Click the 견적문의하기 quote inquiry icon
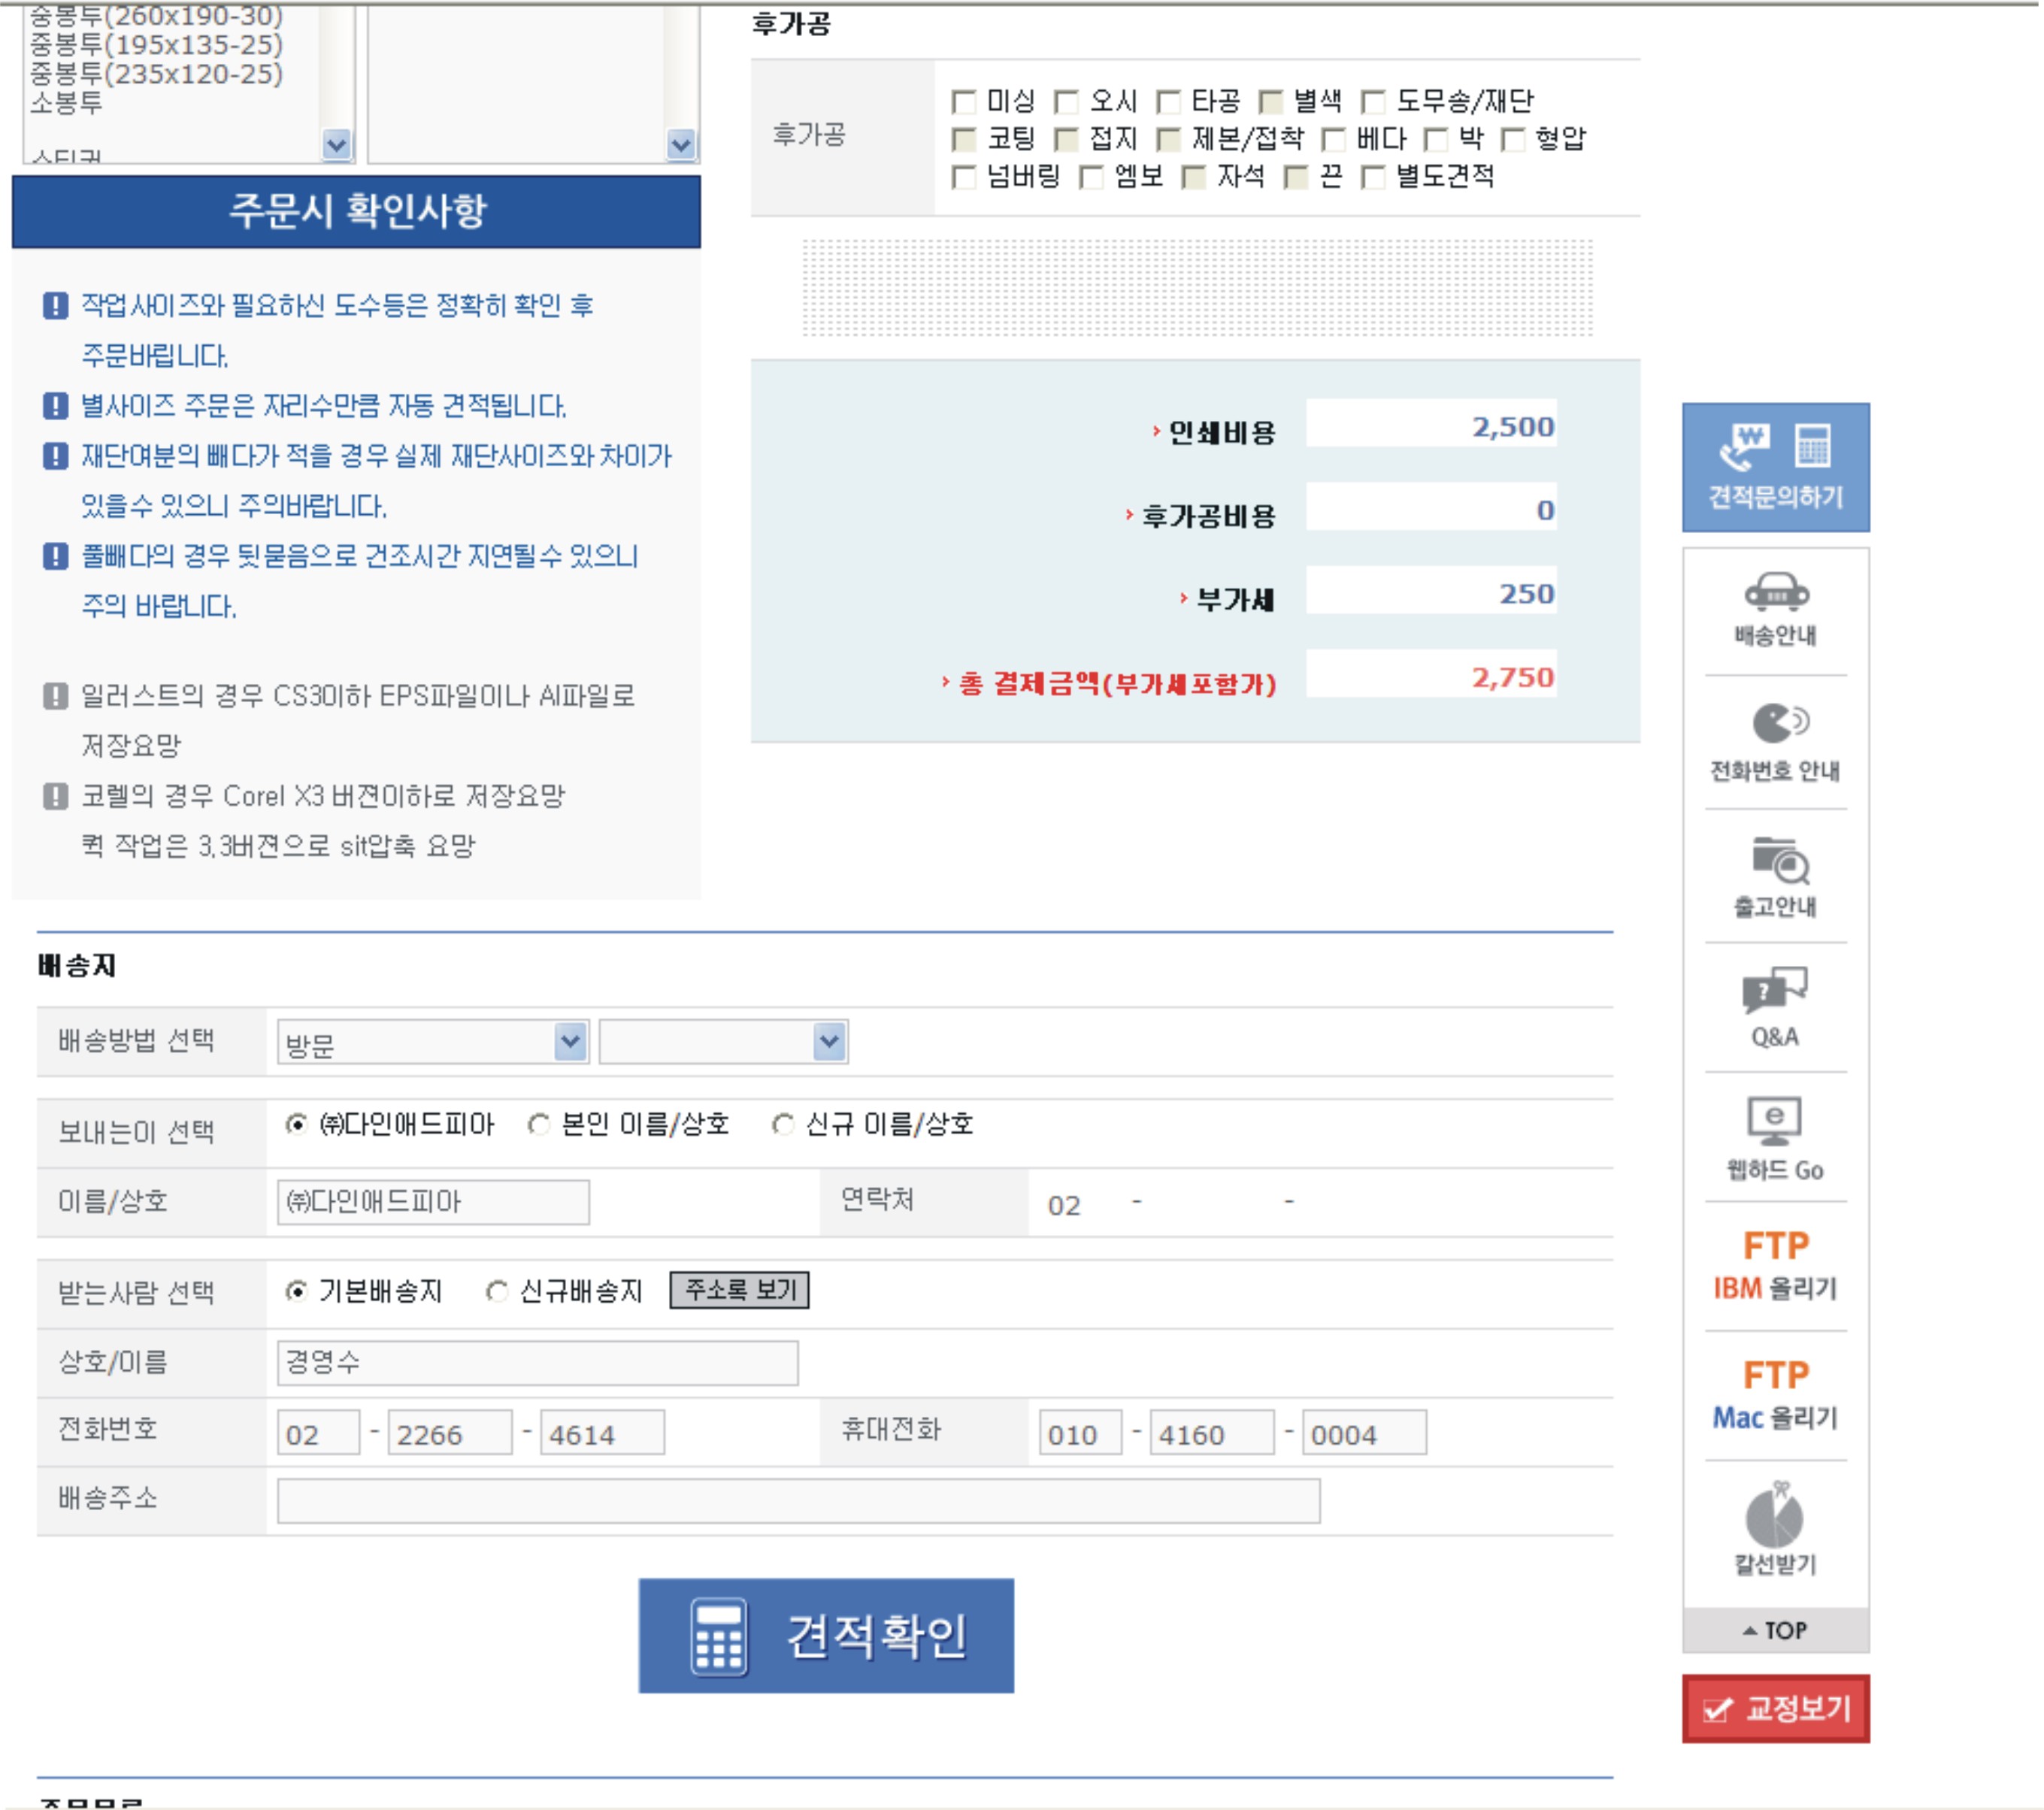2044x1810 pixels. [x=1774, y=466]
